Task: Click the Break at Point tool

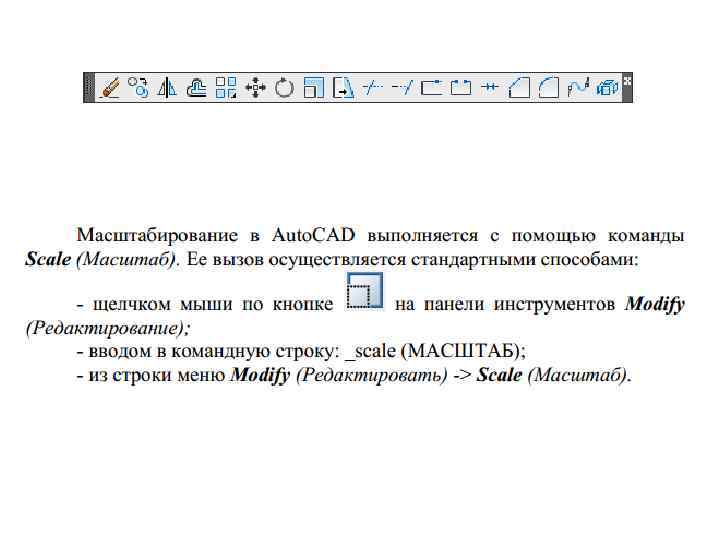Action: click(431, 87)
